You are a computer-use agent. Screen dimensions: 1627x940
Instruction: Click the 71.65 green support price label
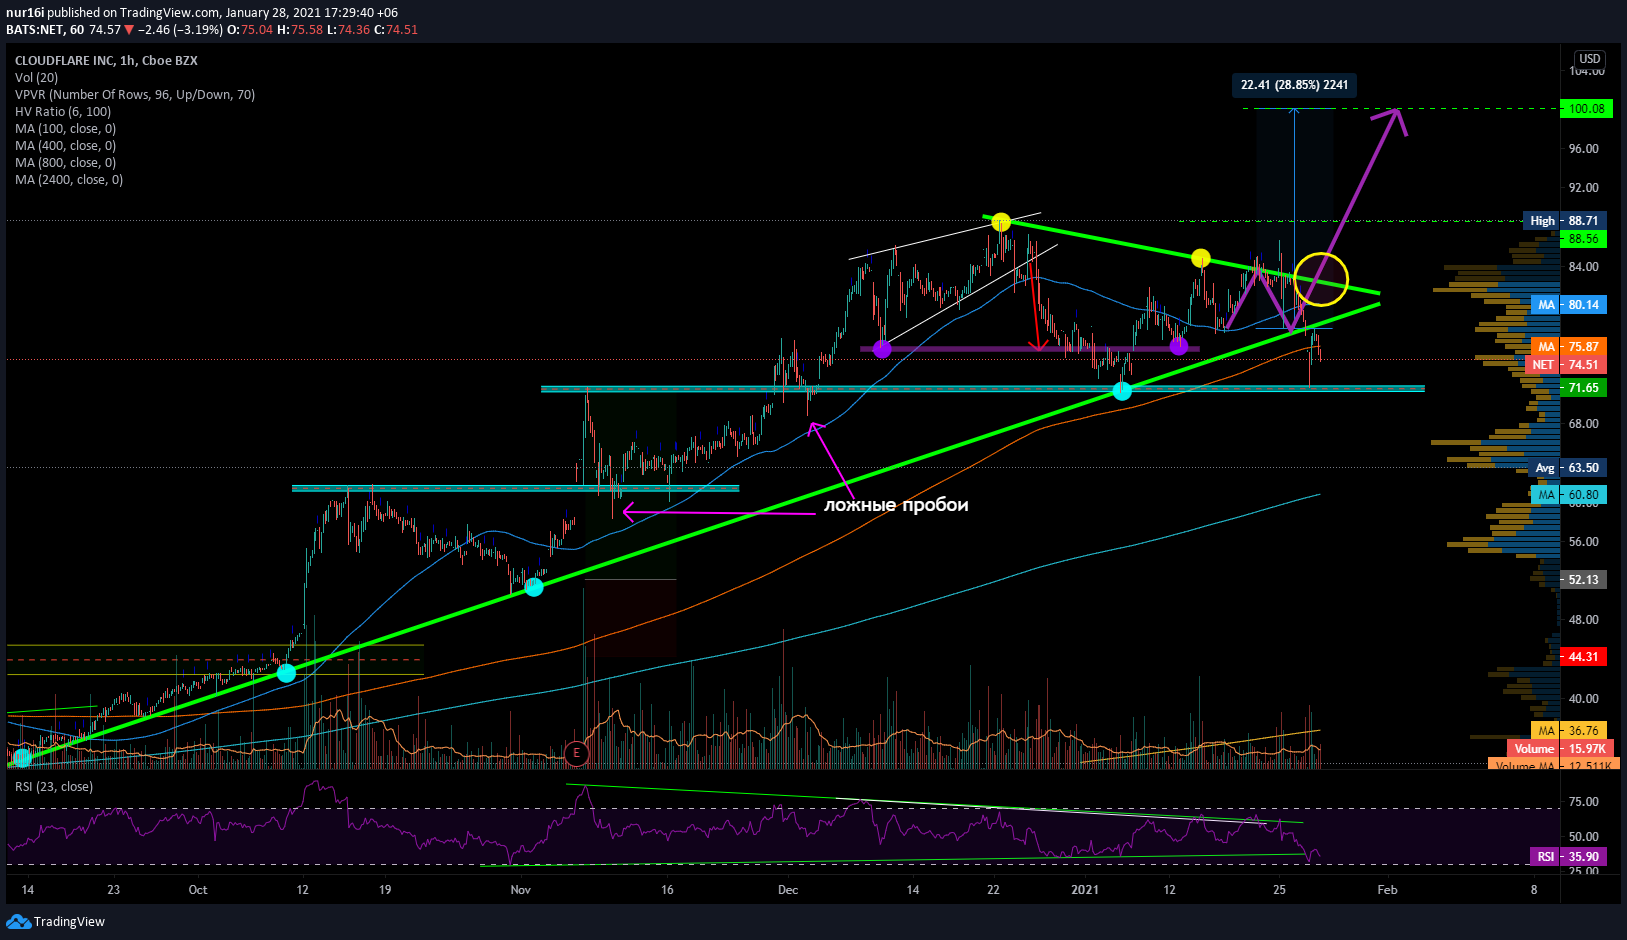tap(1583, 387)
